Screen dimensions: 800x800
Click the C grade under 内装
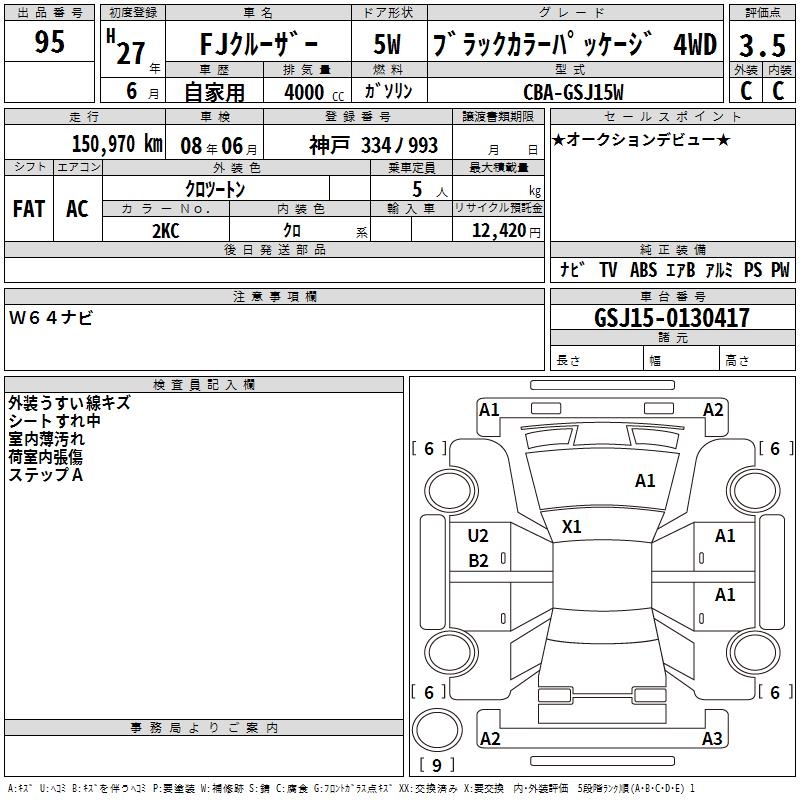pos(779,91)
